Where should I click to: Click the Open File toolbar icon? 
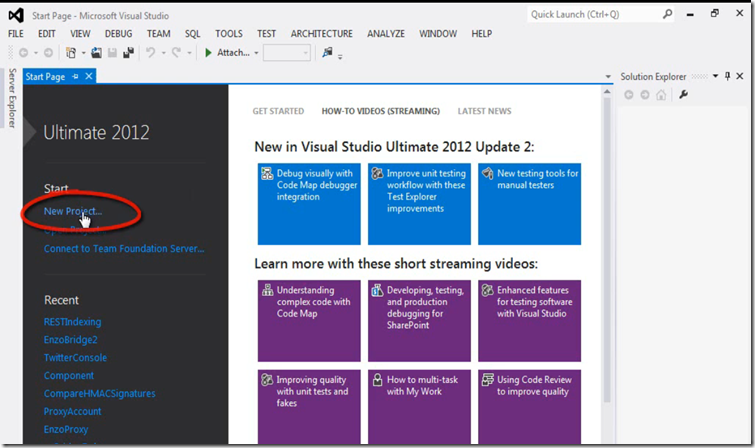pos(96,53)
